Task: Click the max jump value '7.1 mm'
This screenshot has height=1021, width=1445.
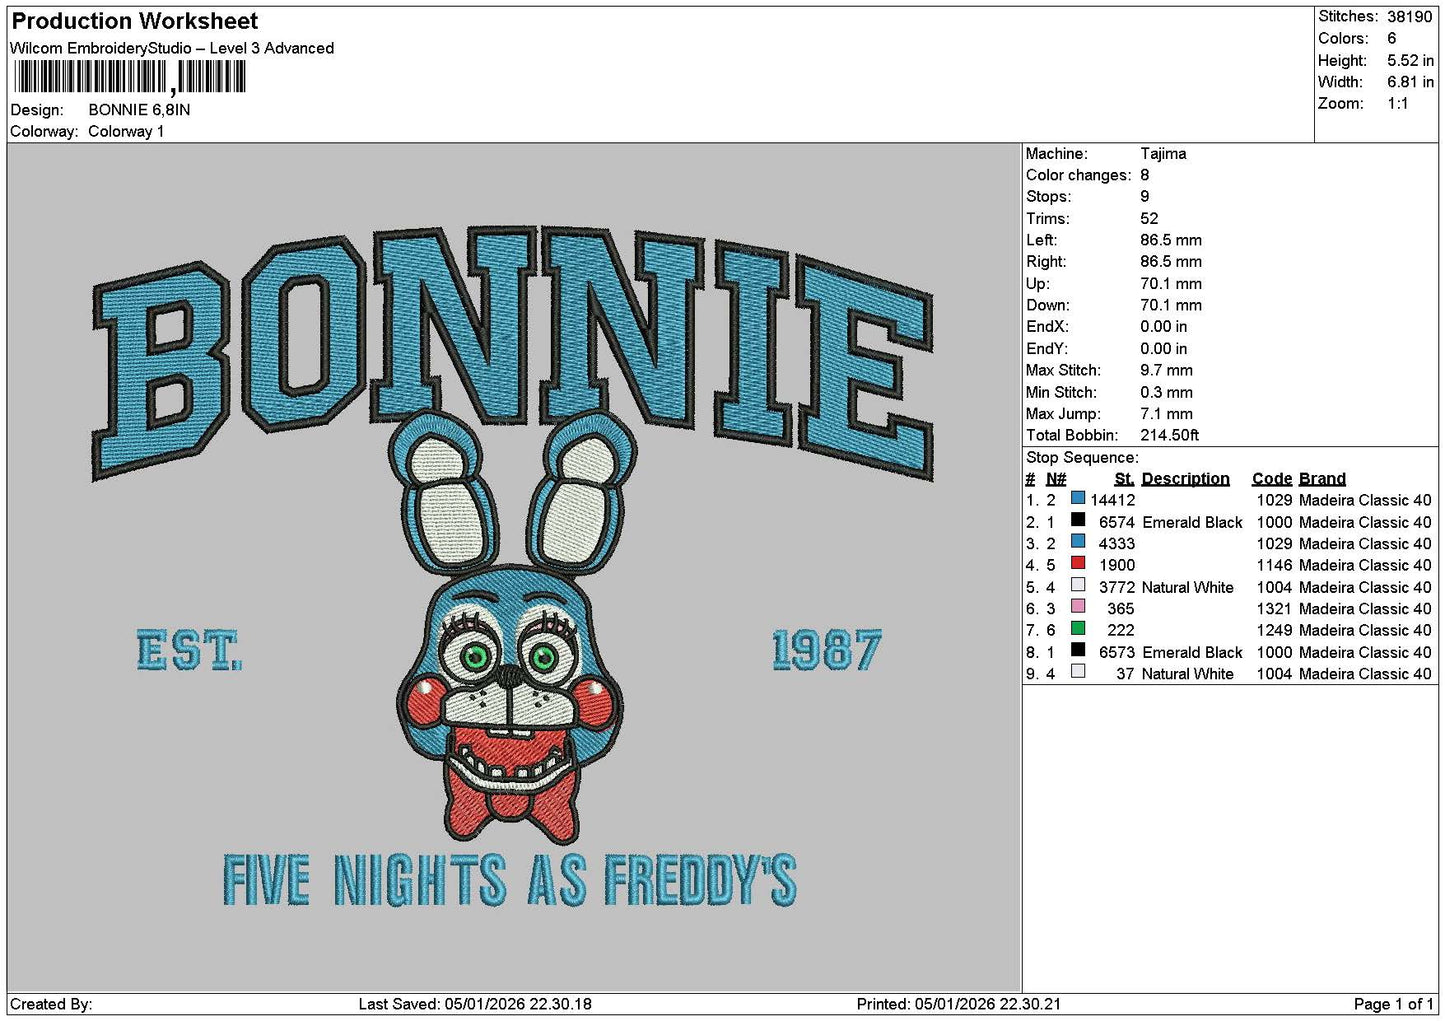Action: pyautogui.click(x=1166, y=414)
